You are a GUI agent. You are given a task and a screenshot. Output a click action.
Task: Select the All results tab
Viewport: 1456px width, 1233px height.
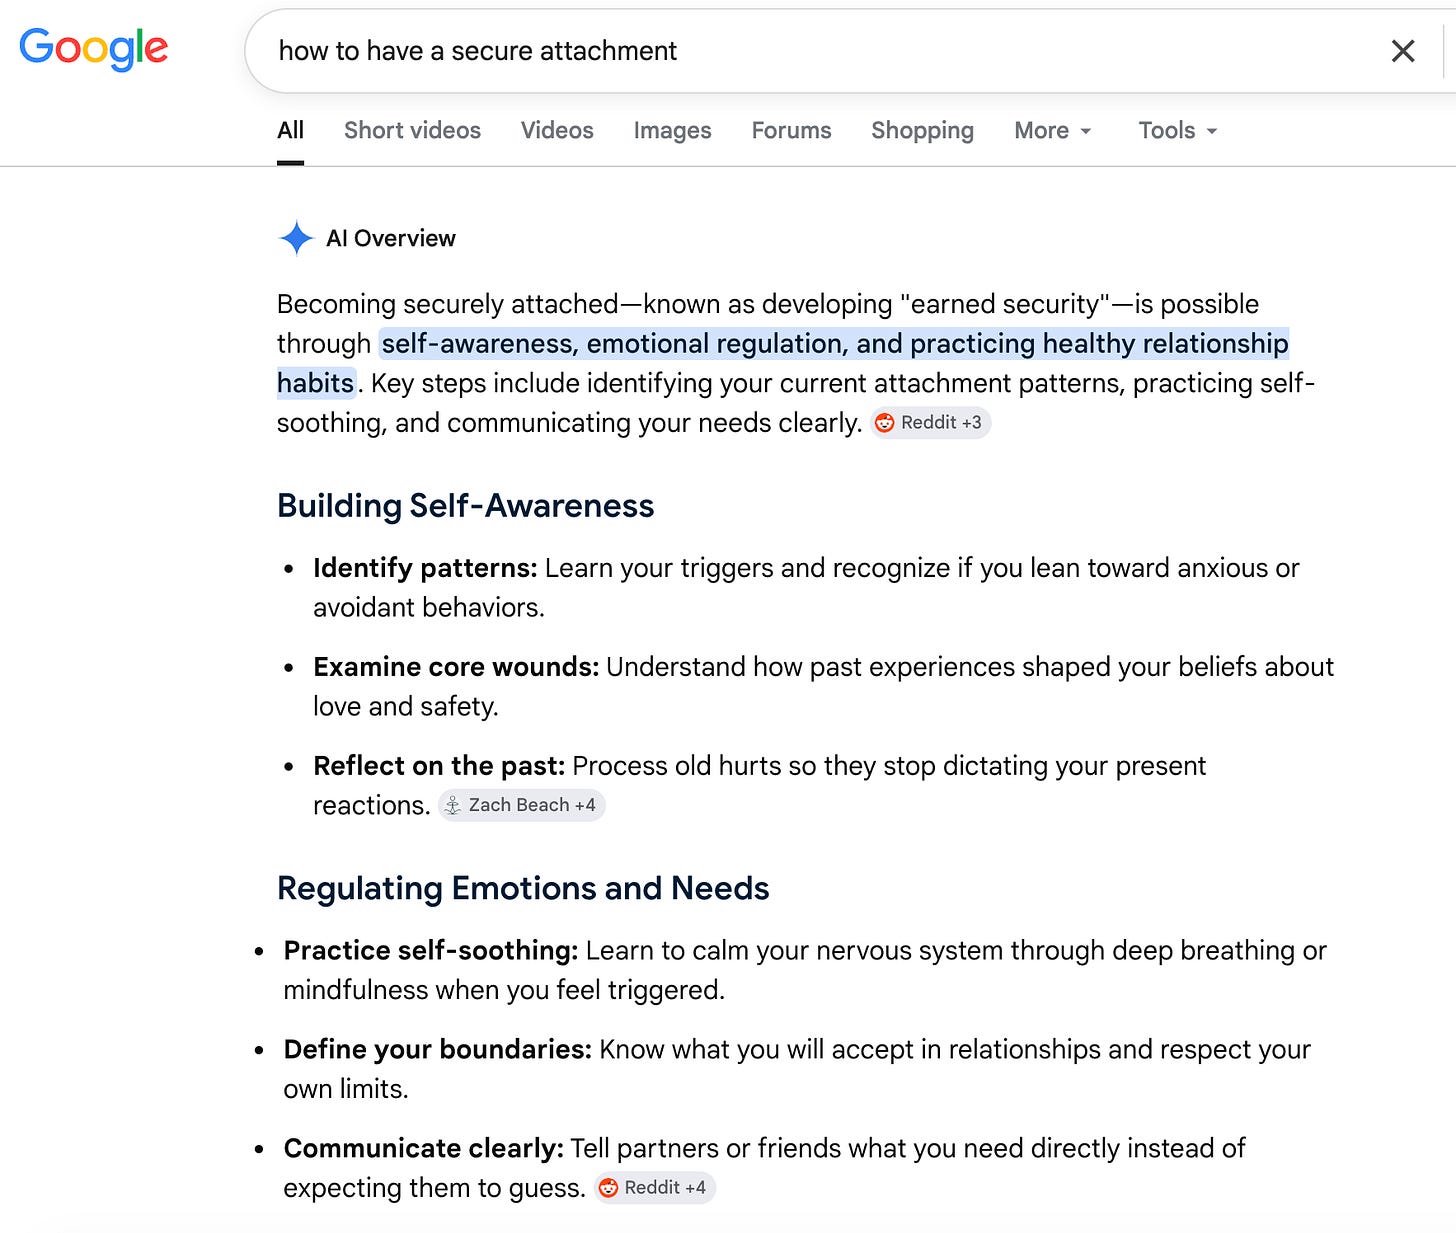[x=290, y=131]
